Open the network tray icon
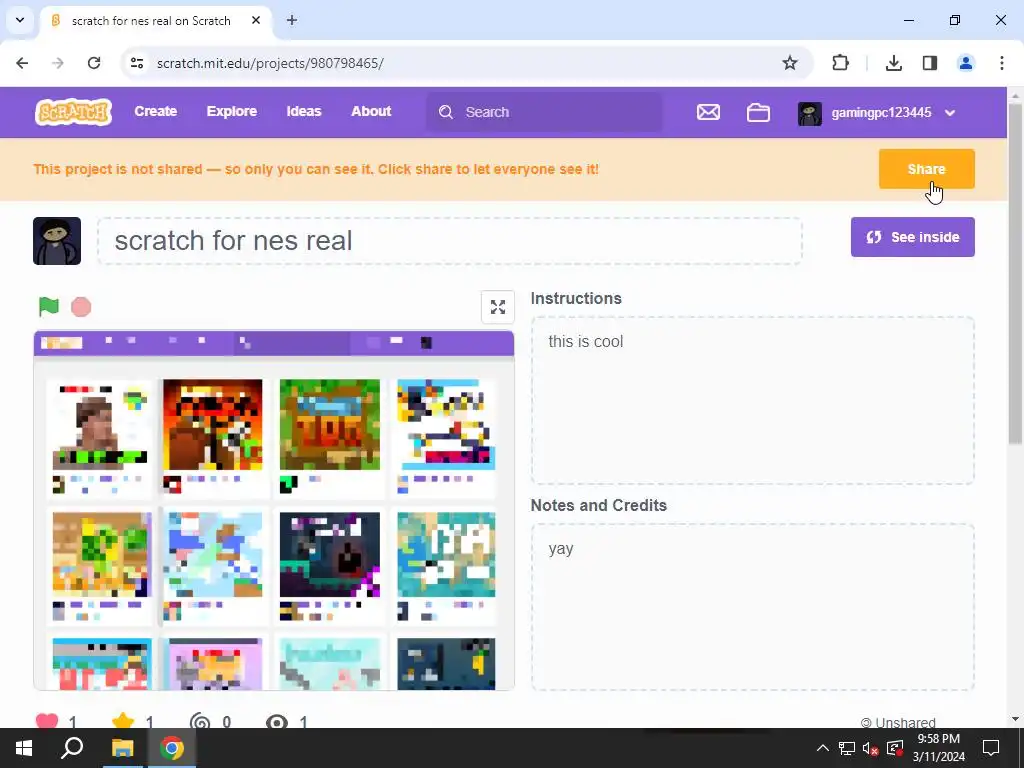1024x768 pixels. (x=846, y=748)
